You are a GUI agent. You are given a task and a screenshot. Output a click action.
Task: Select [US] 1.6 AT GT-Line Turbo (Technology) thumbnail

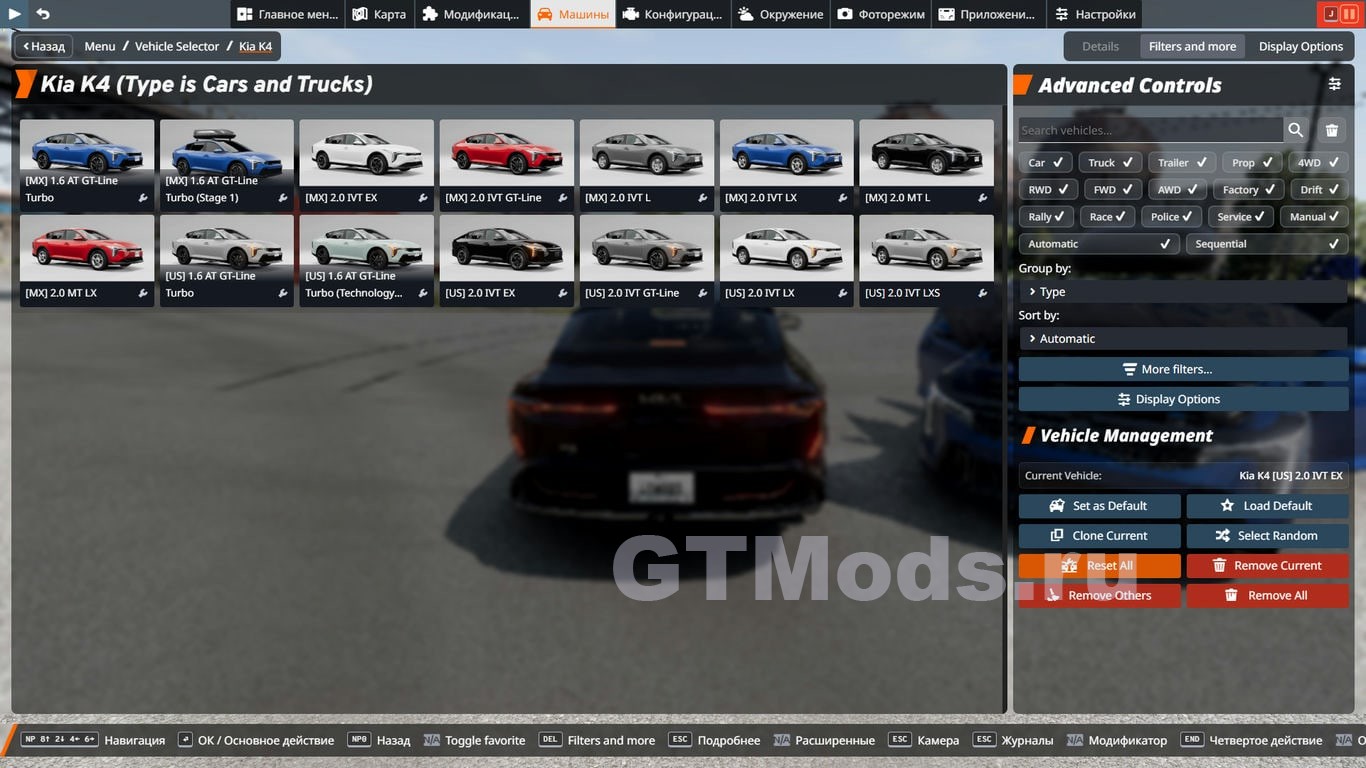pos(367,260)
